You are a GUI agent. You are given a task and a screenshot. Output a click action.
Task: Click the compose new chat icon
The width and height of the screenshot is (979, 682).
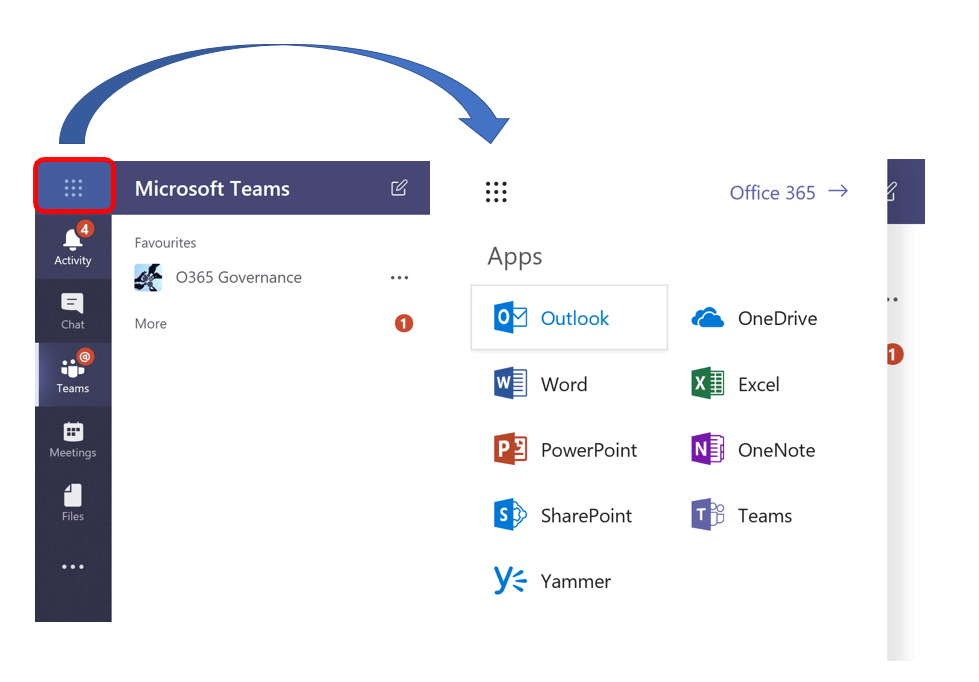pyautogui.click(x=399, y=188)
